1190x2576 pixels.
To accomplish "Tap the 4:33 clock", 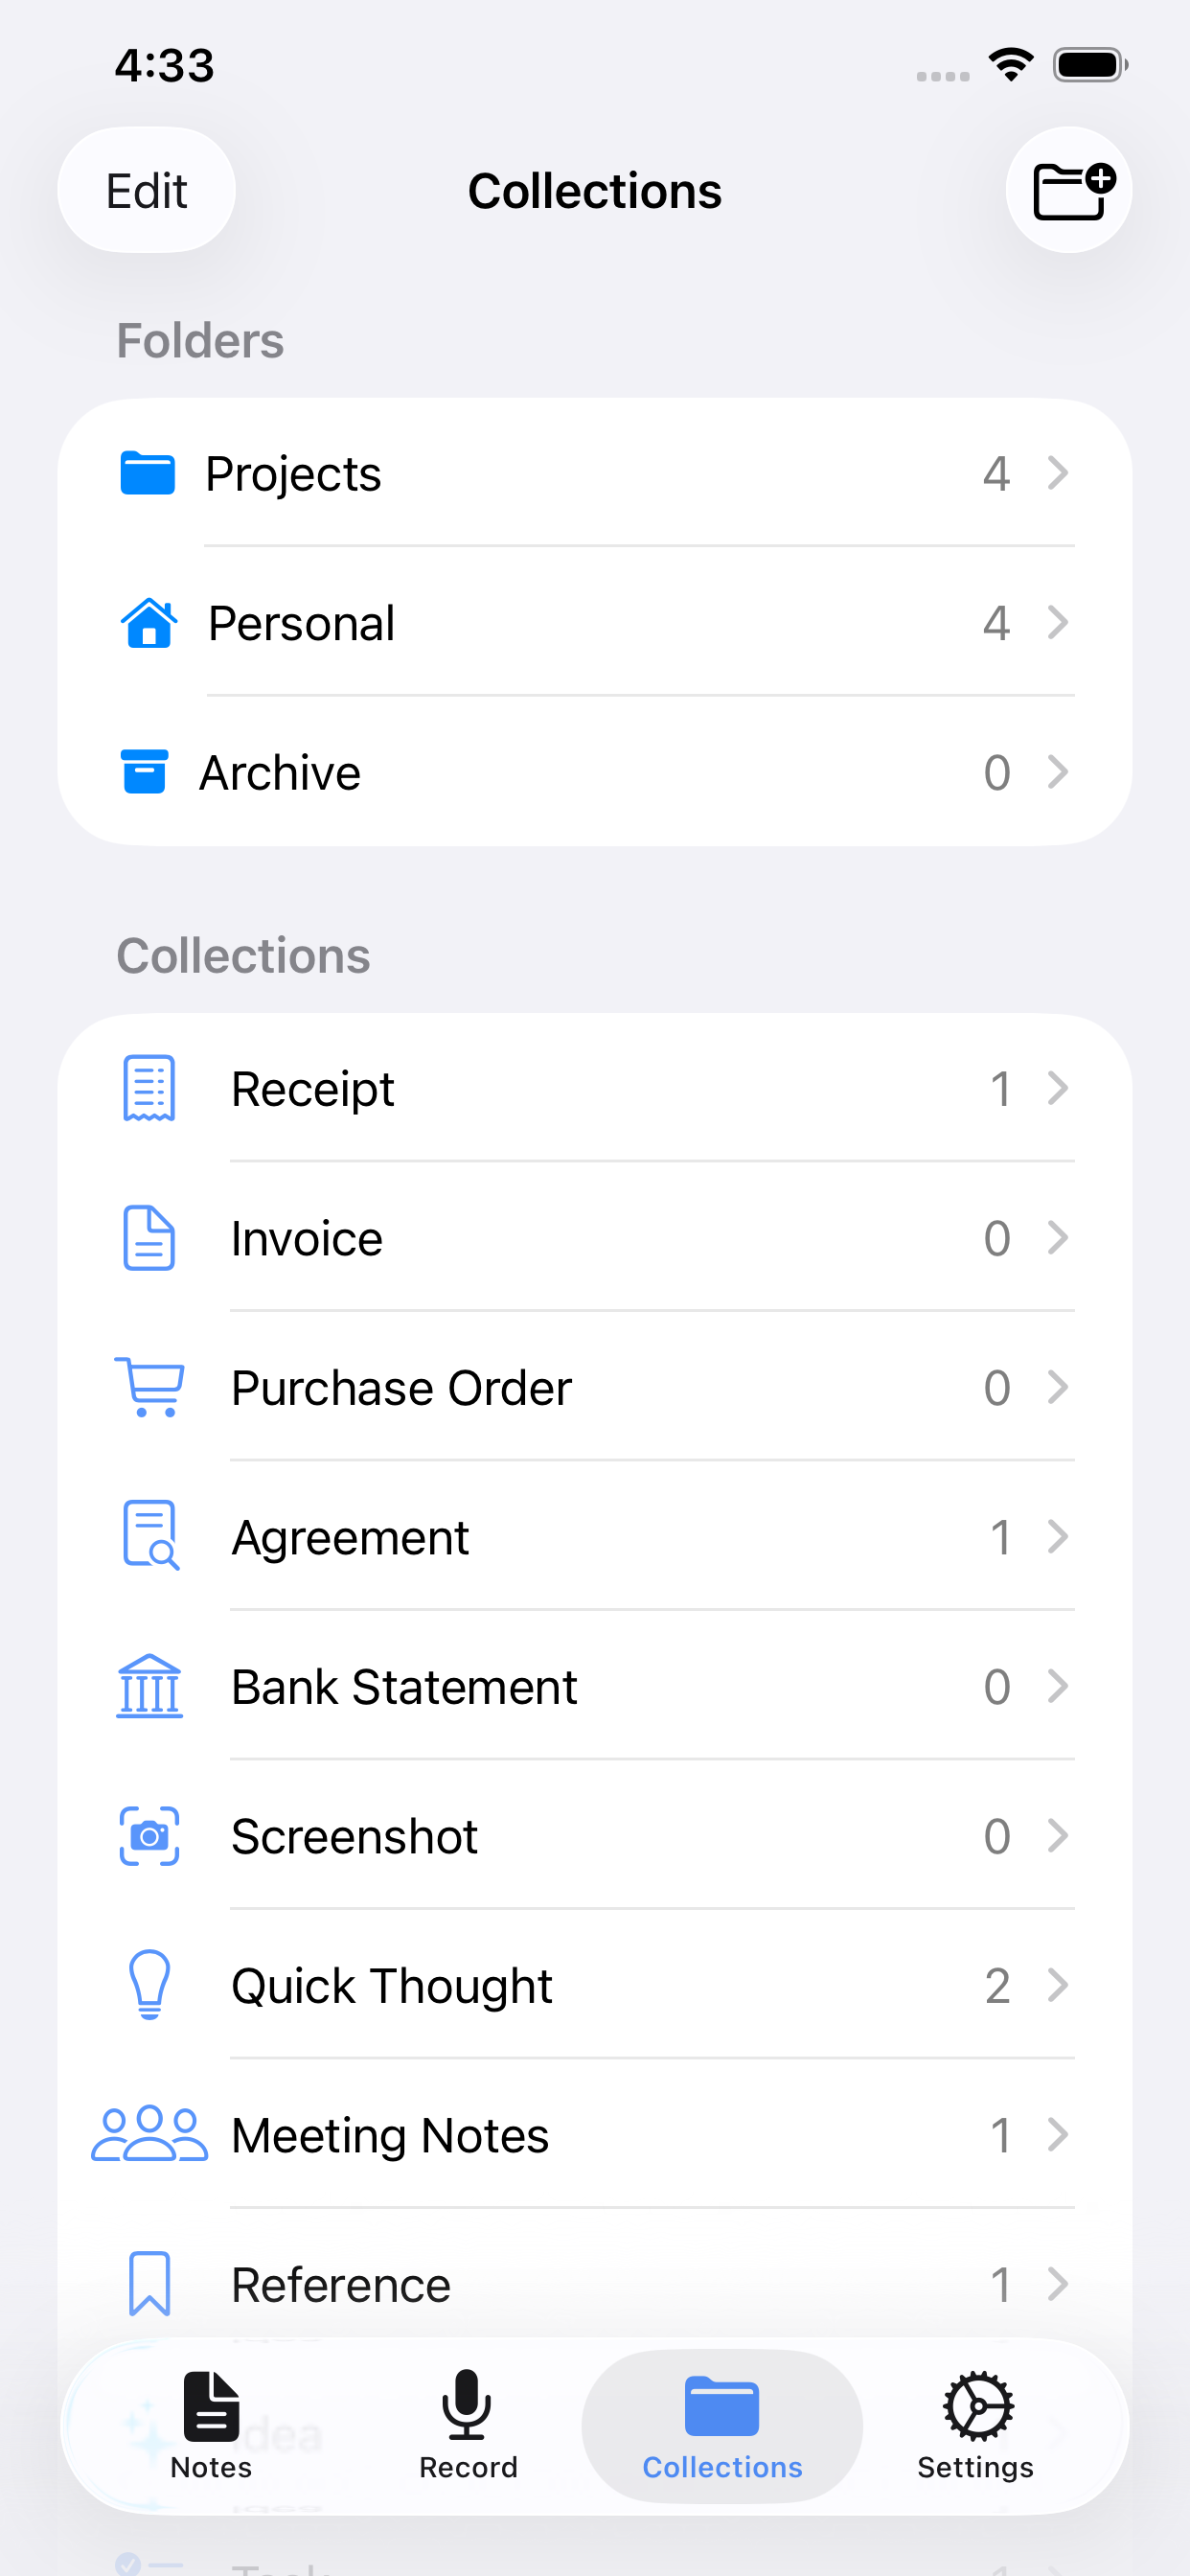I will 165,65.
